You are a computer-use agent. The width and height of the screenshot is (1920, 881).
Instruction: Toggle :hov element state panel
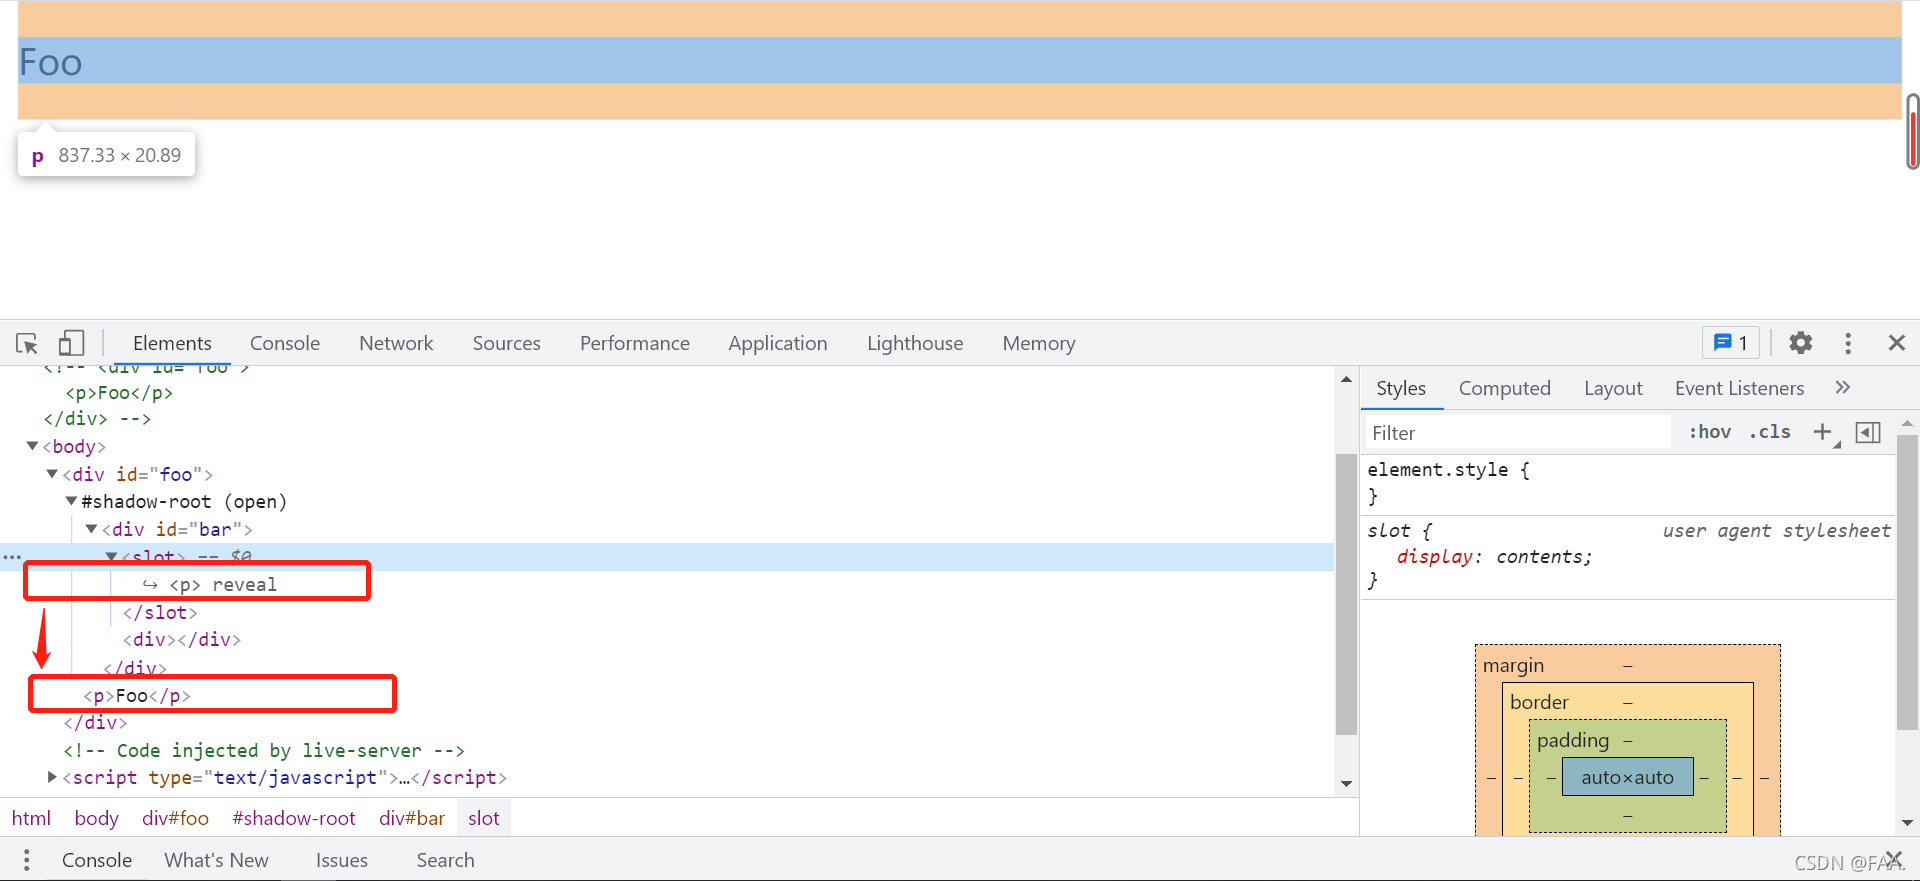point(1710,432)
